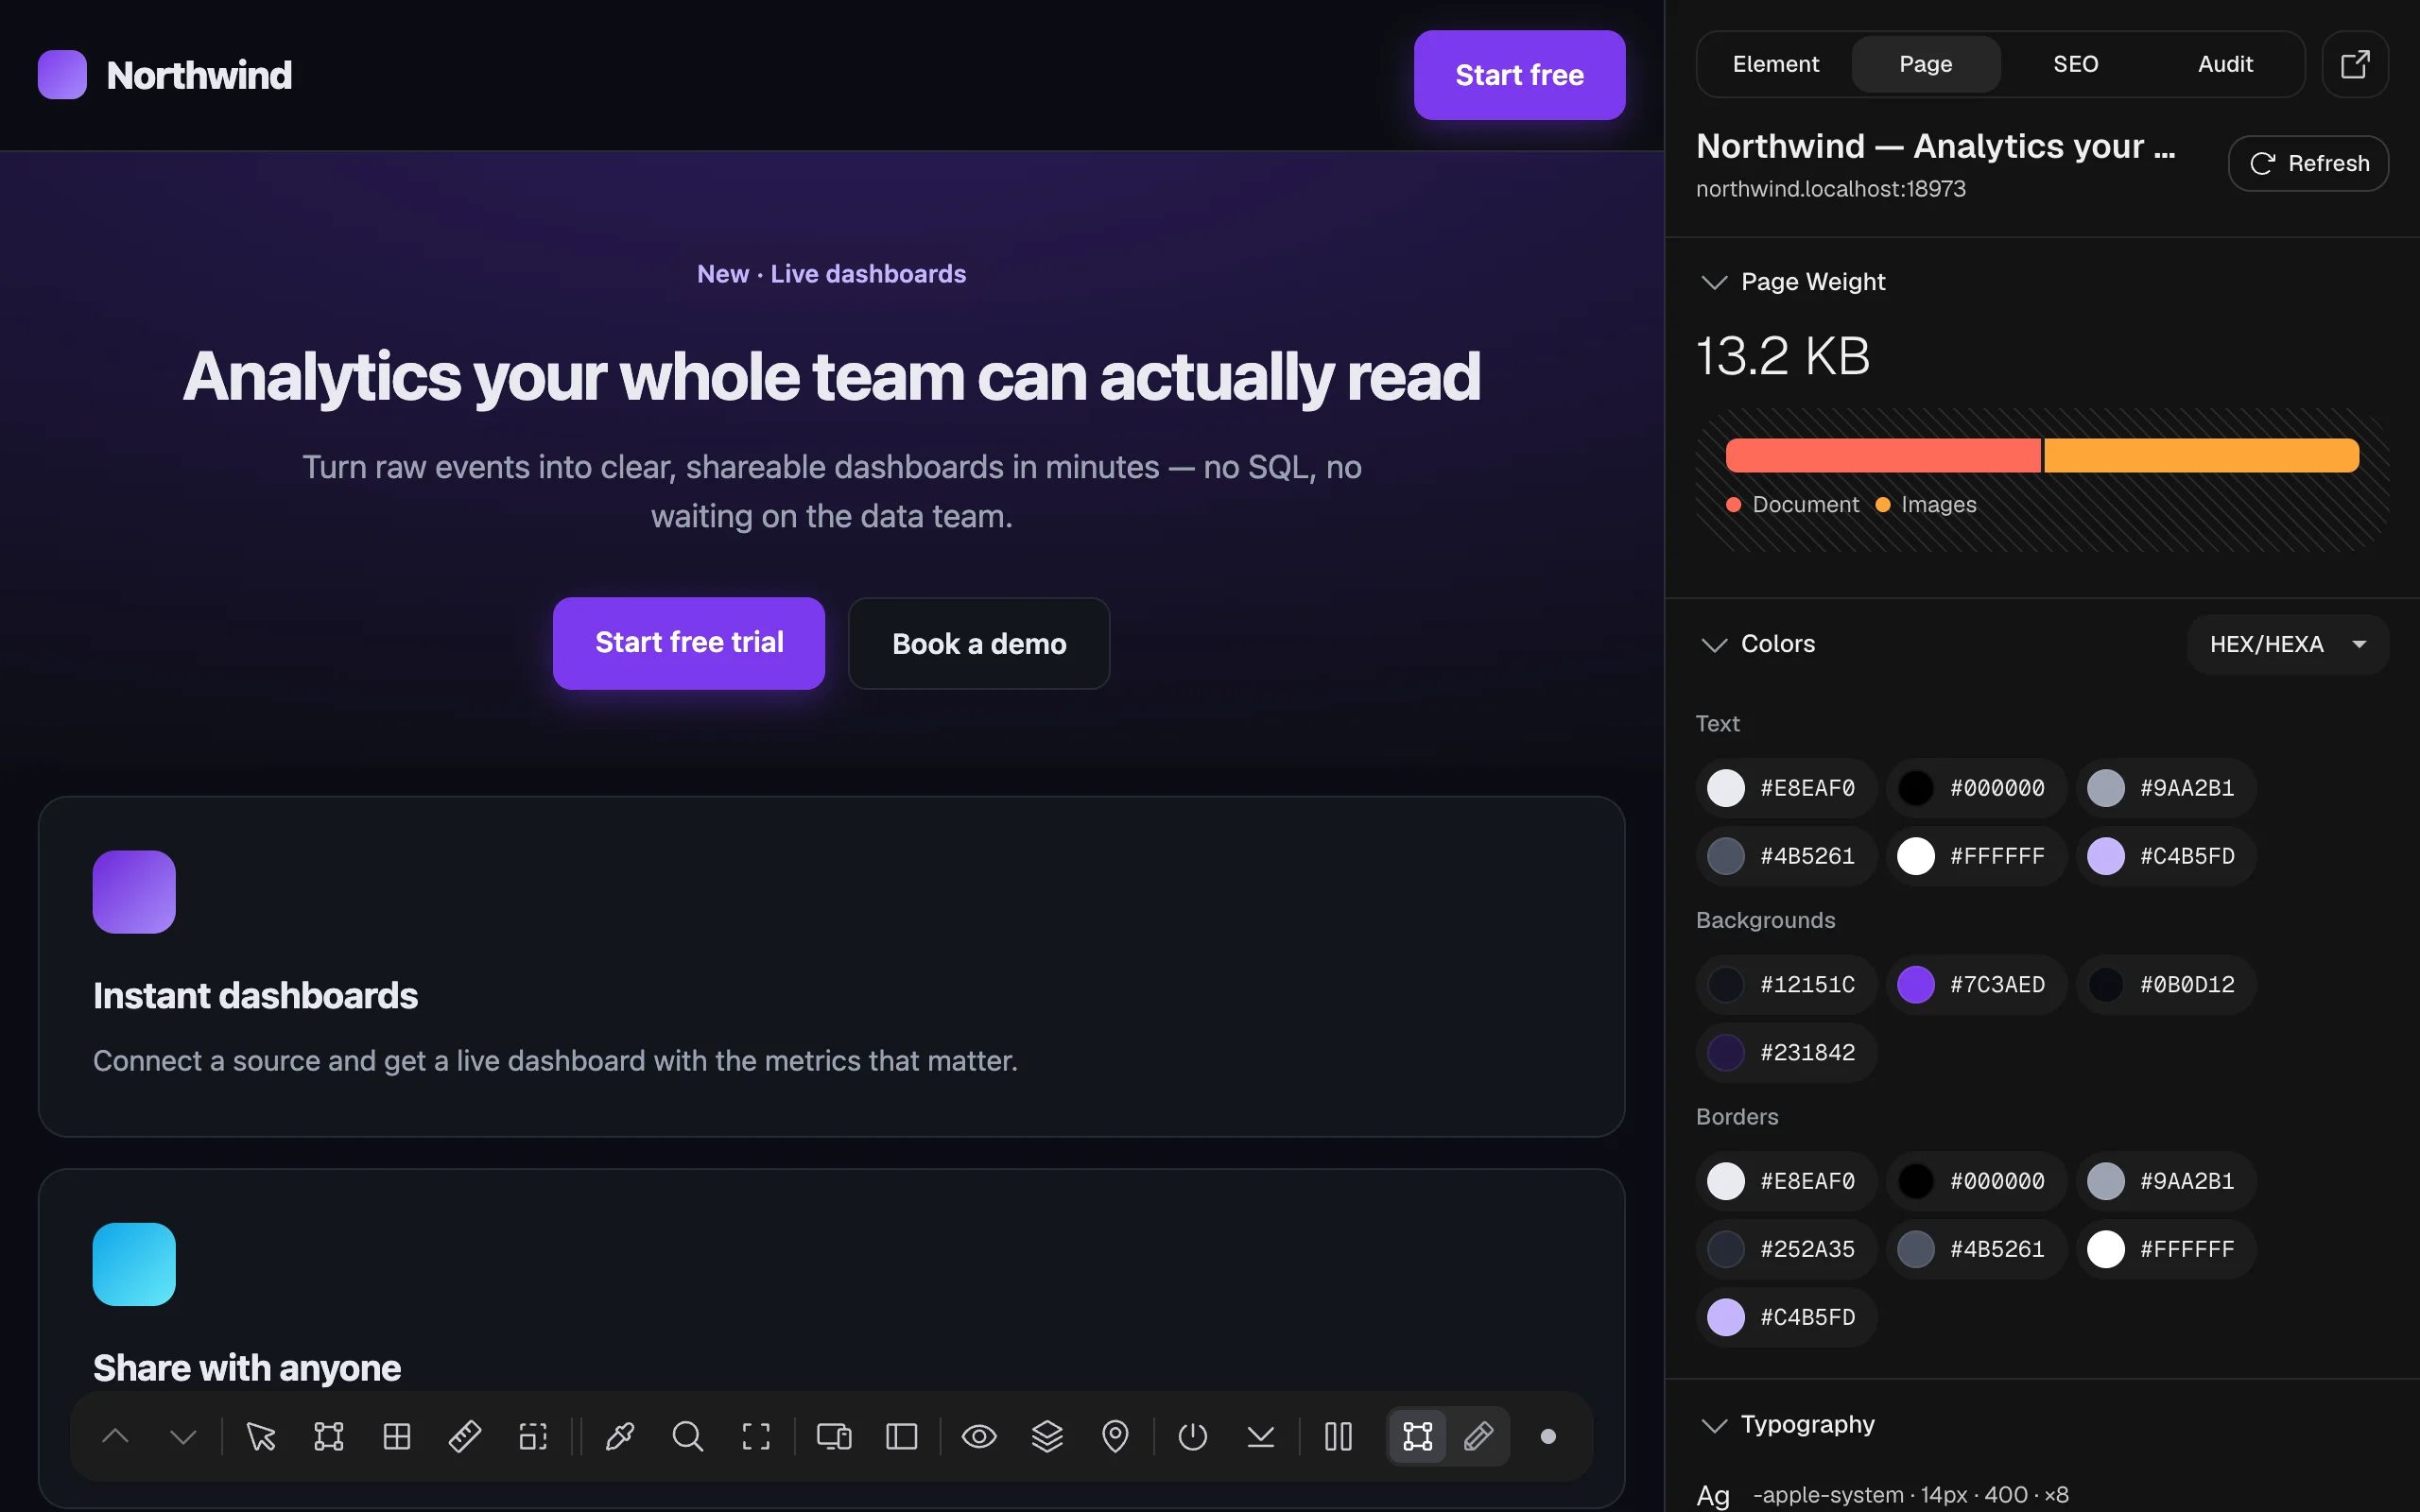The width and height of the screenshot is (2420, 1512).
Task: Click the #7C3AED background color swatch
Action: (x=1976, y=985)
